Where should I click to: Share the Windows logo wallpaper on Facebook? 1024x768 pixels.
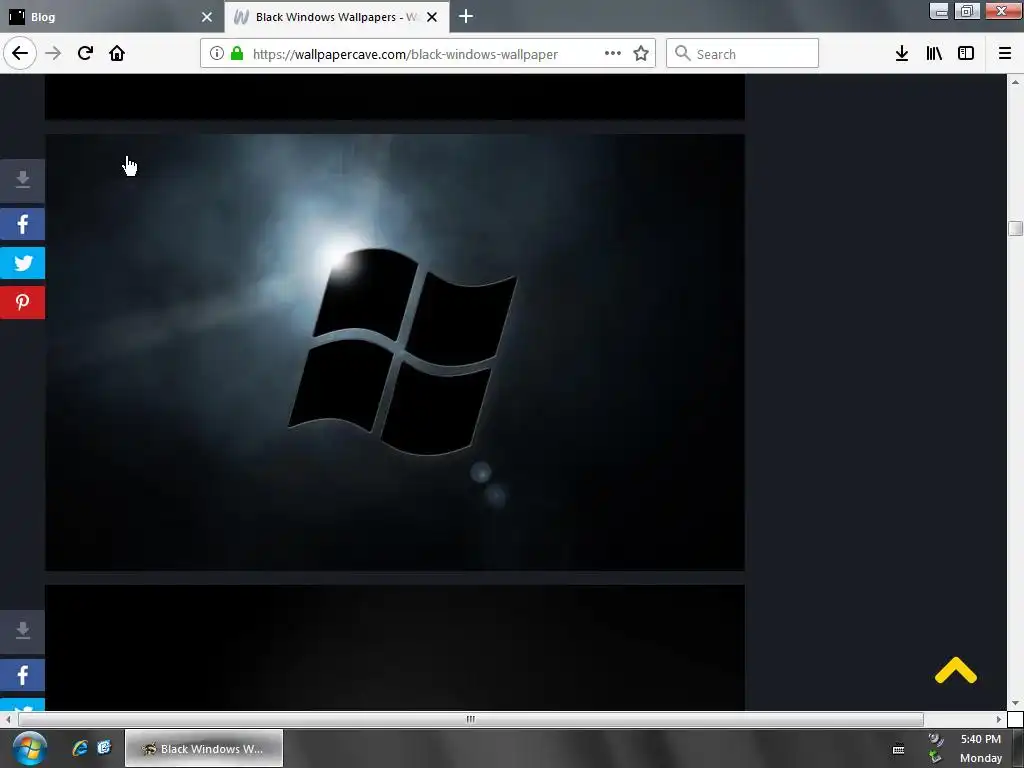pyautogui.click(x=22, y=224)
